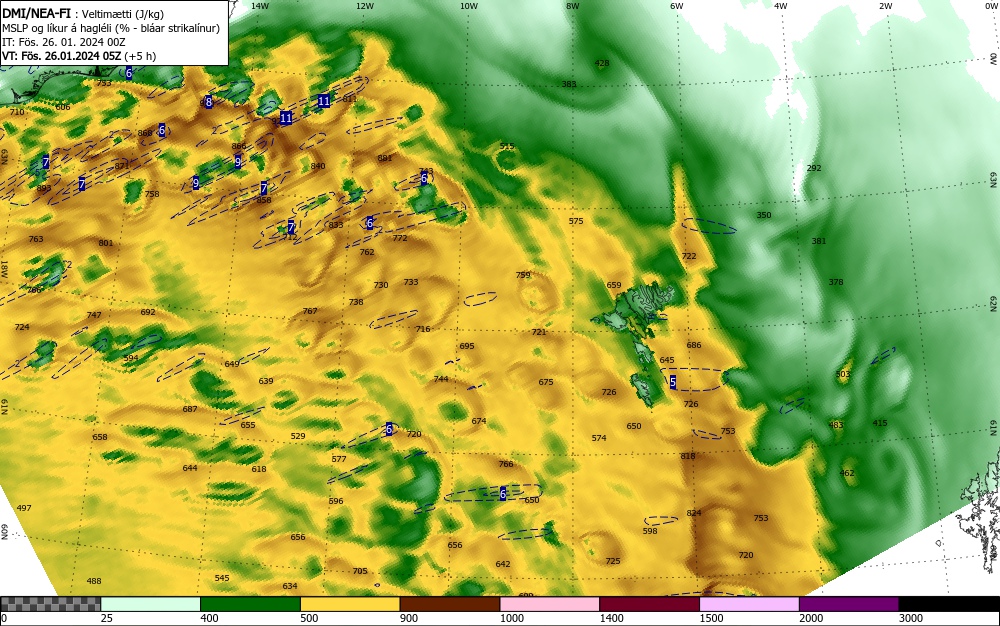Screen dimensions: 1000x626
Task: Click the map value '824'
Action: click(694, 513)
